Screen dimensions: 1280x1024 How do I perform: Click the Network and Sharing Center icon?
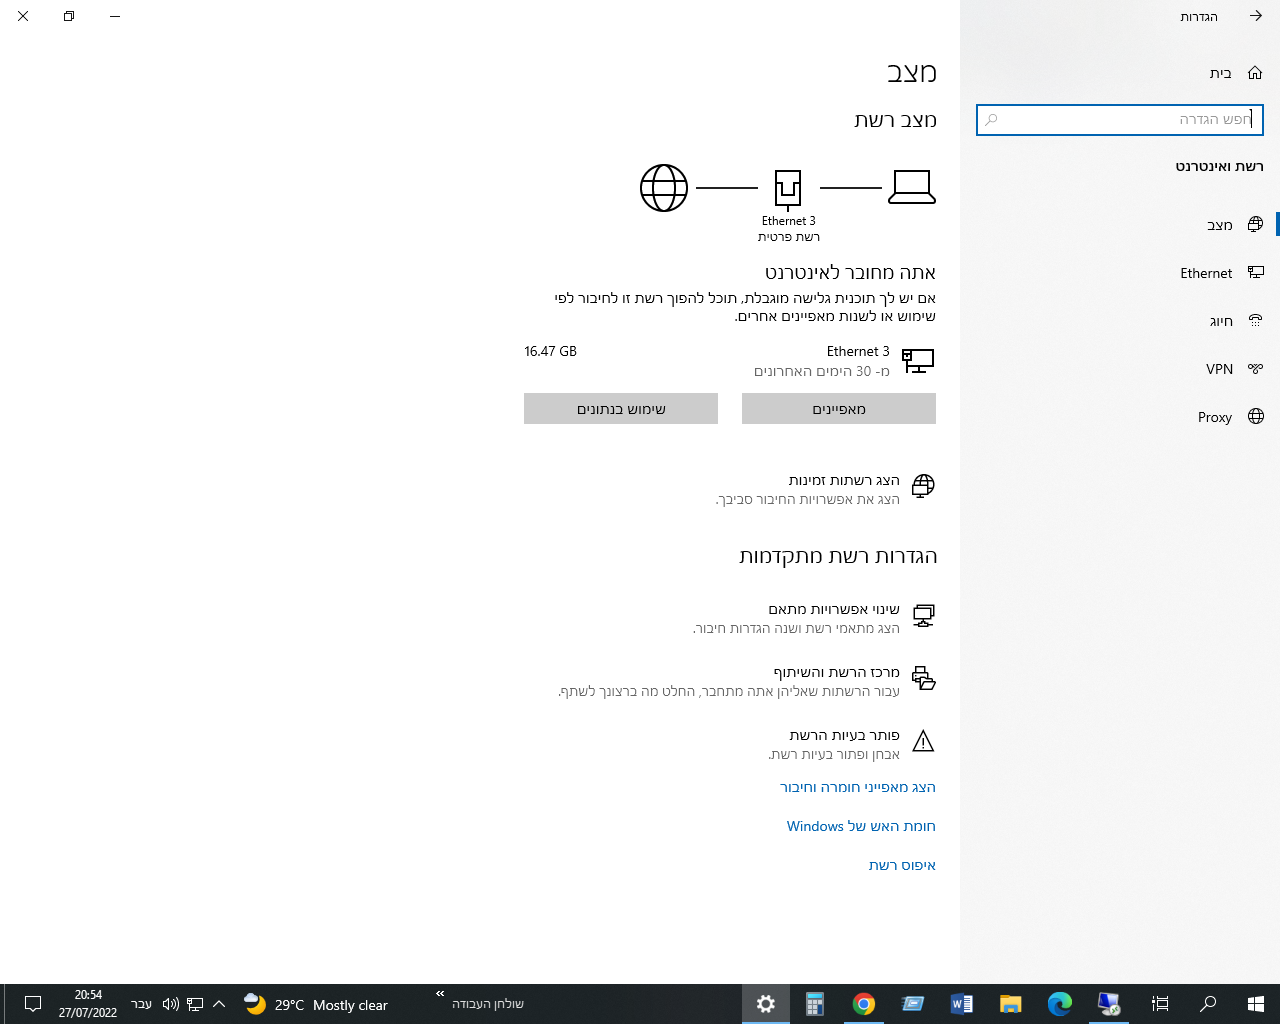coord(923,679)
